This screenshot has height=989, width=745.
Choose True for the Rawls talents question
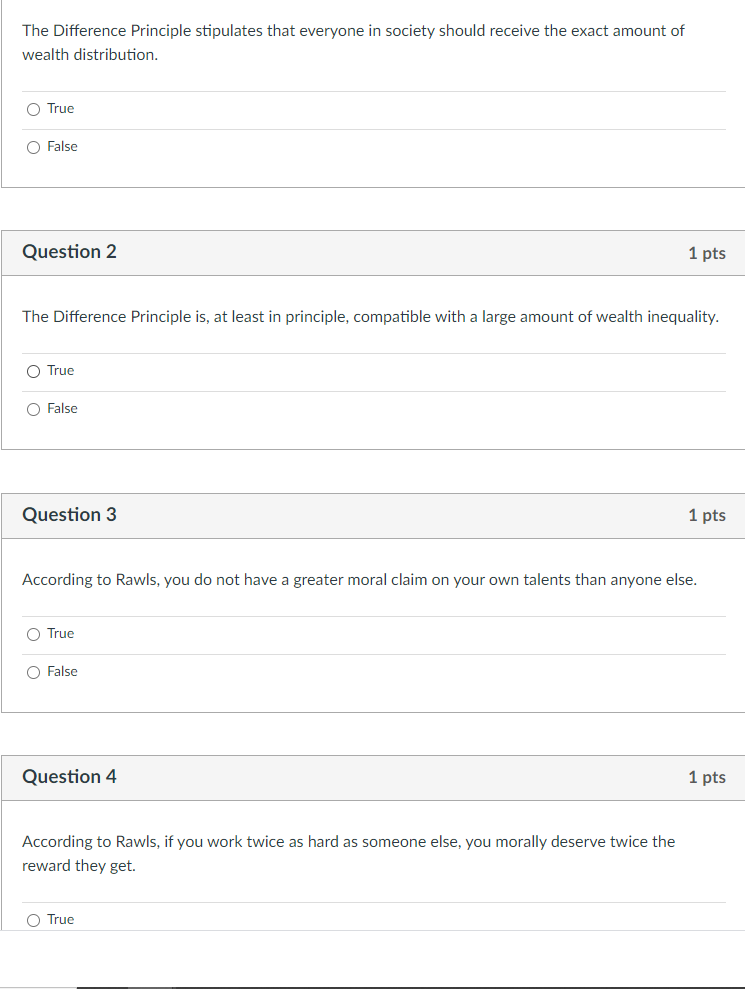(33, 633)
